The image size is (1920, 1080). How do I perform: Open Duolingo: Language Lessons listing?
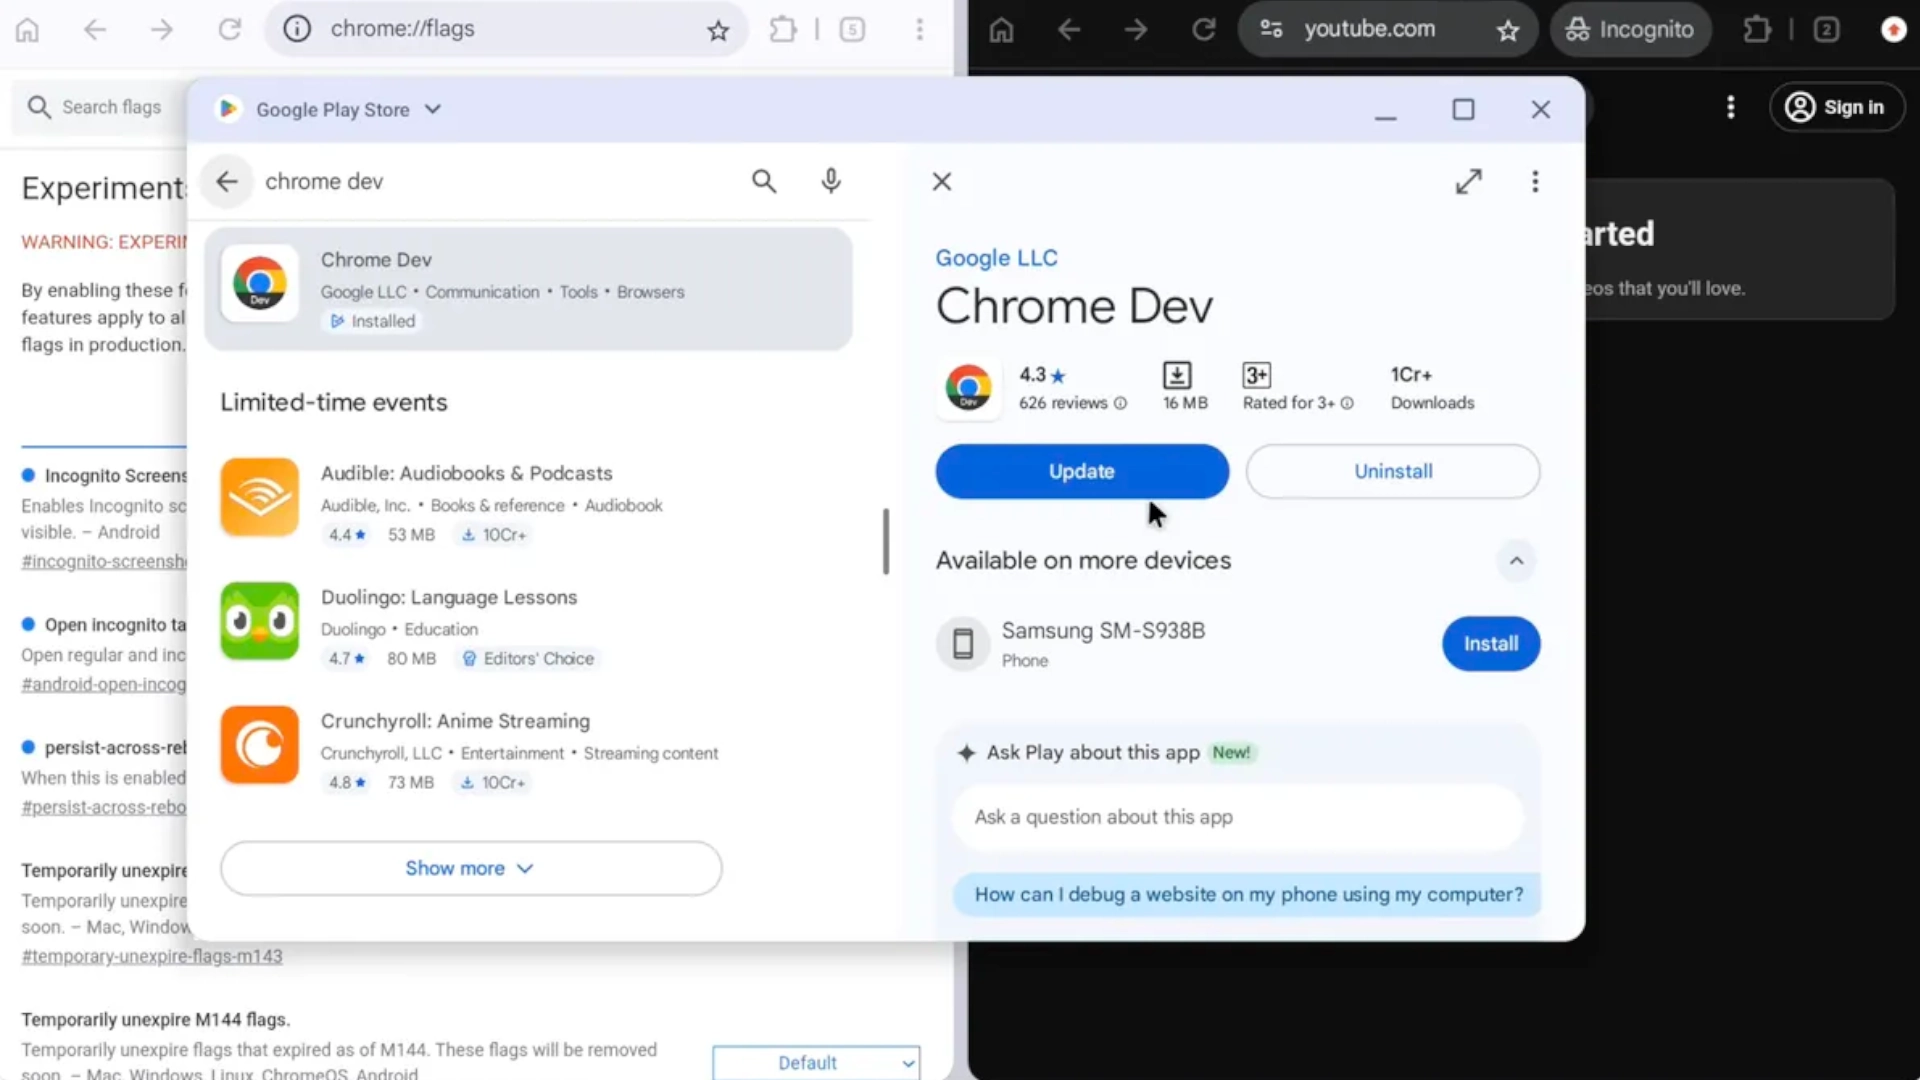pyautogui.click(x=449, y=597)
